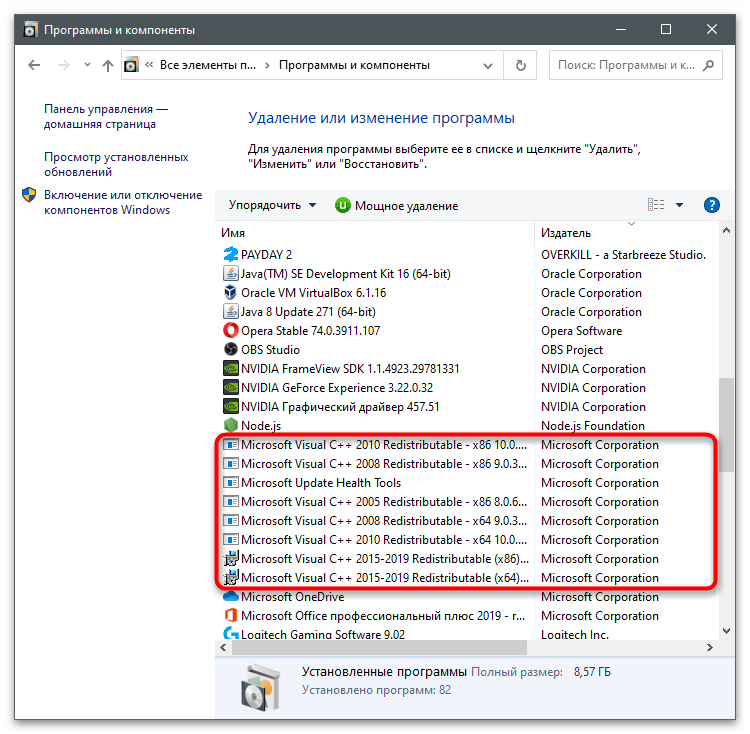Click the Visual C++ 2010 x64 icon

tap(231, 540)
